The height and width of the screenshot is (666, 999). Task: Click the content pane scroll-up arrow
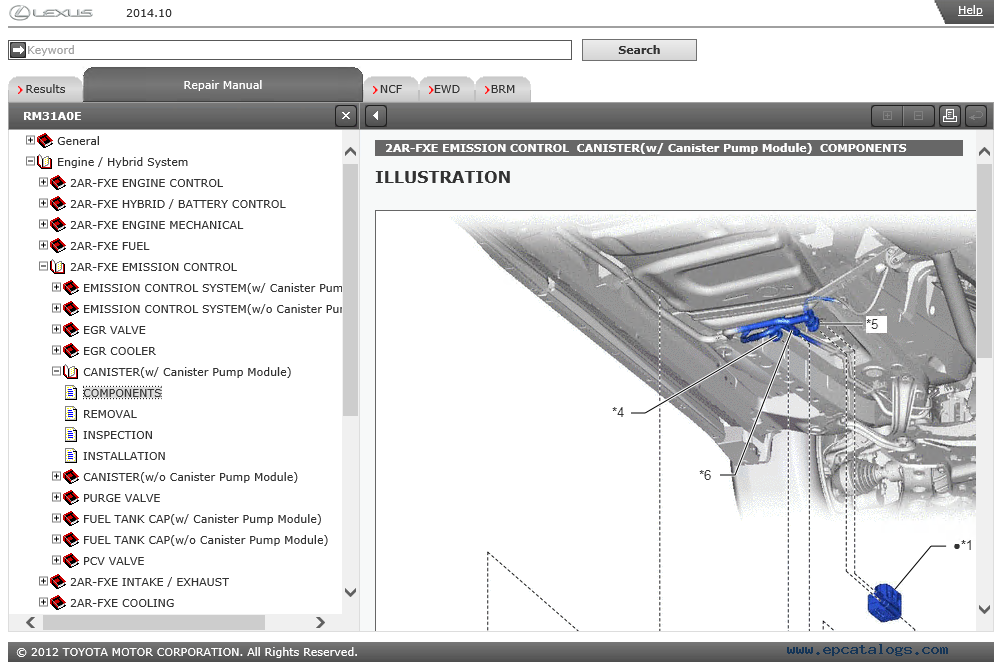984,152
